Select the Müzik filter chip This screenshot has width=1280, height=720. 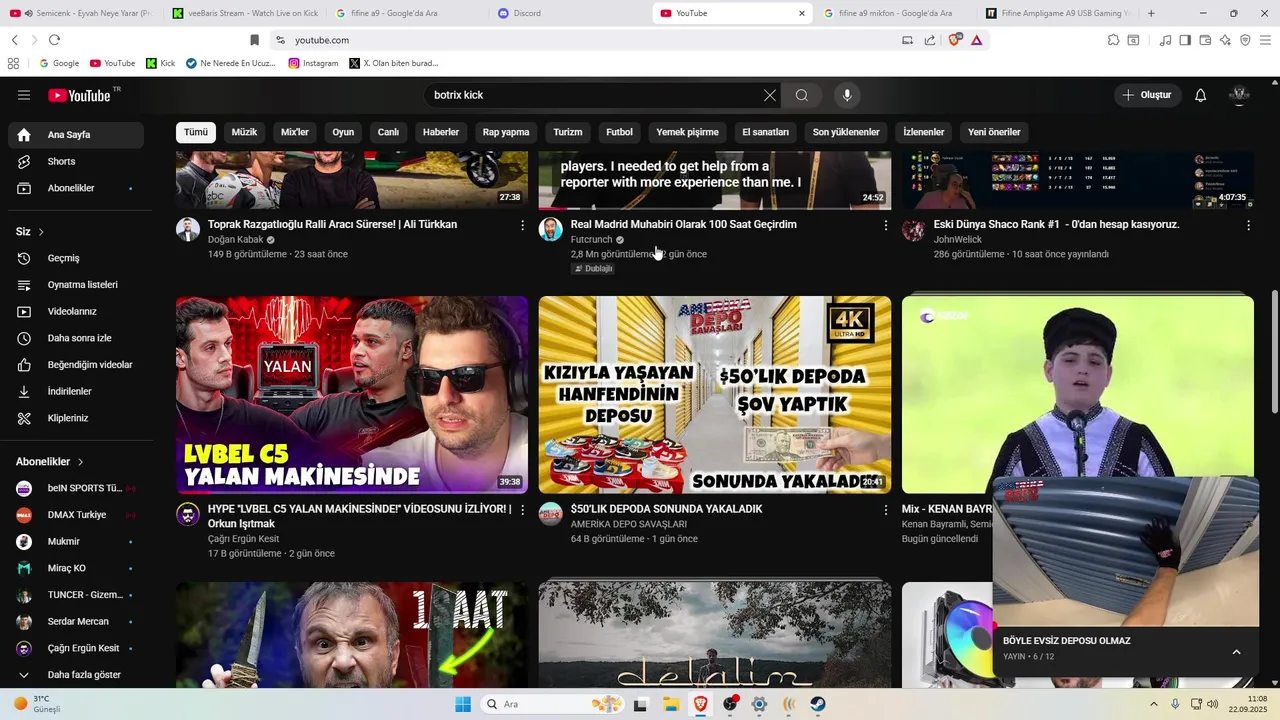244,132
